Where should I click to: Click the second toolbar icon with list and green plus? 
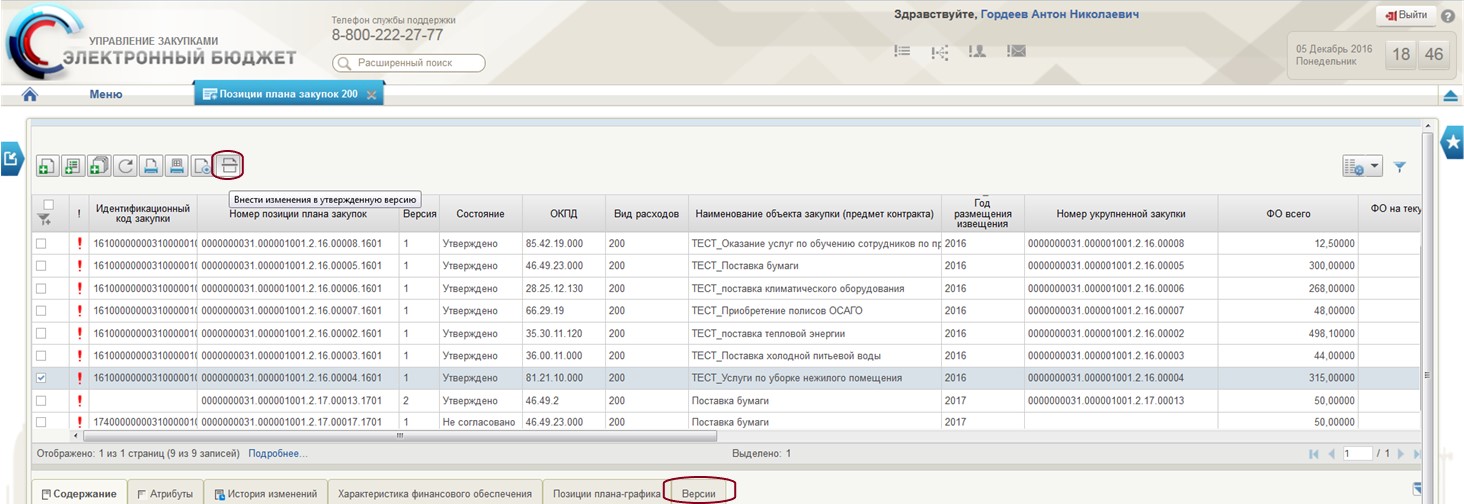click(72, 166)
